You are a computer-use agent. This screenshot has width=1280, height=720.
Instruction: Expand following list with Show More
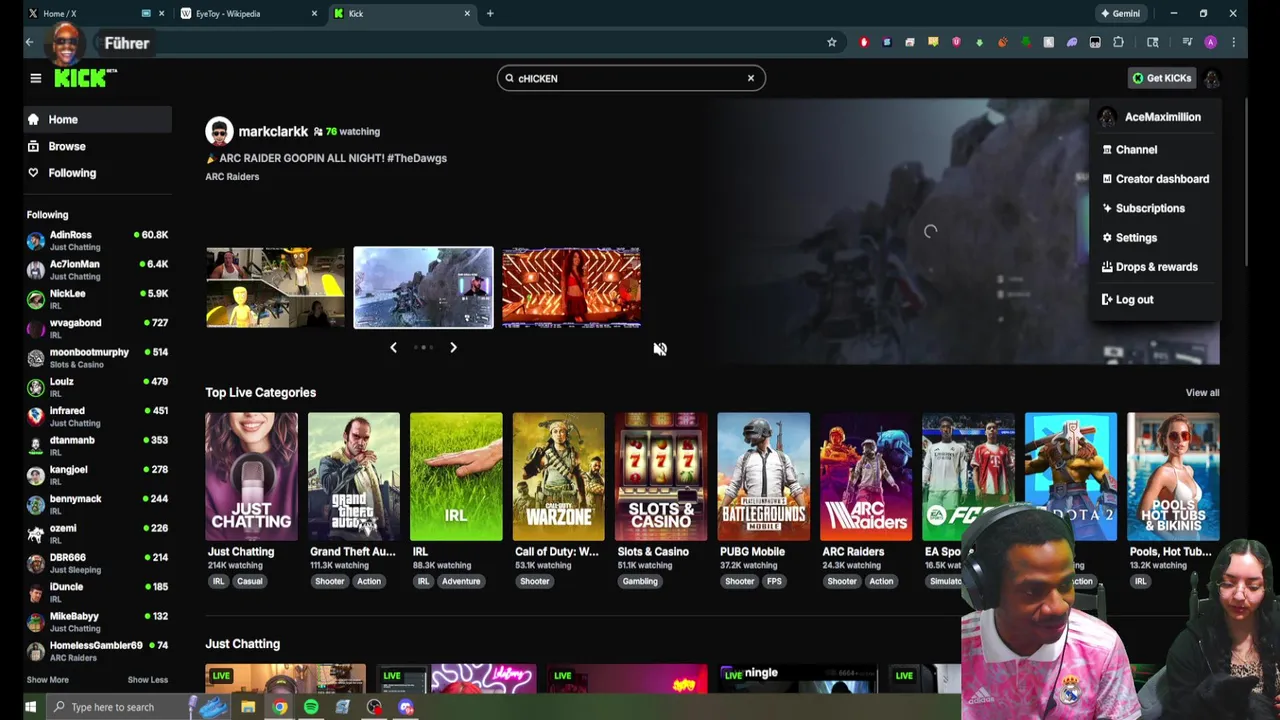click(47, 680)
